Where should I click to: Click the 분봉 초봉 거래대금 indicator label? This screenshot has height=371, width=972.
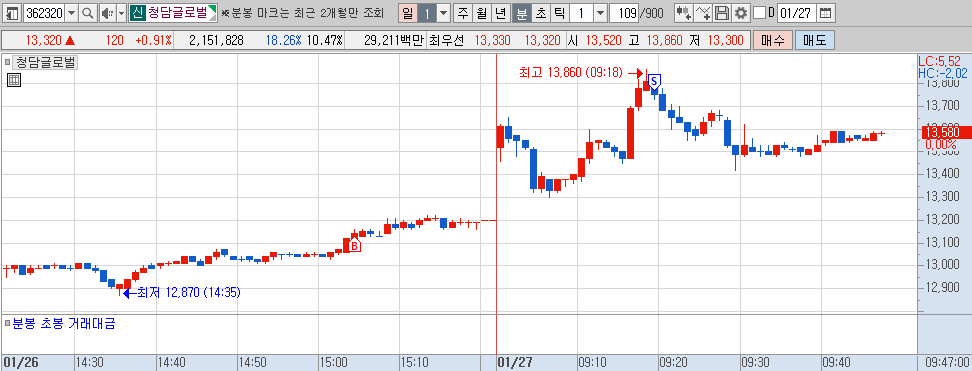tap(63, 323)
